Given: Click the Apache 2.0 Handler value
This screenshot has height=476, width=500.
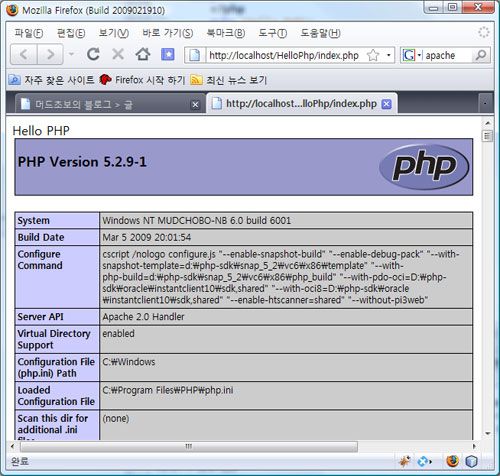Looking at the screenshot, I should tap(143, 317).
